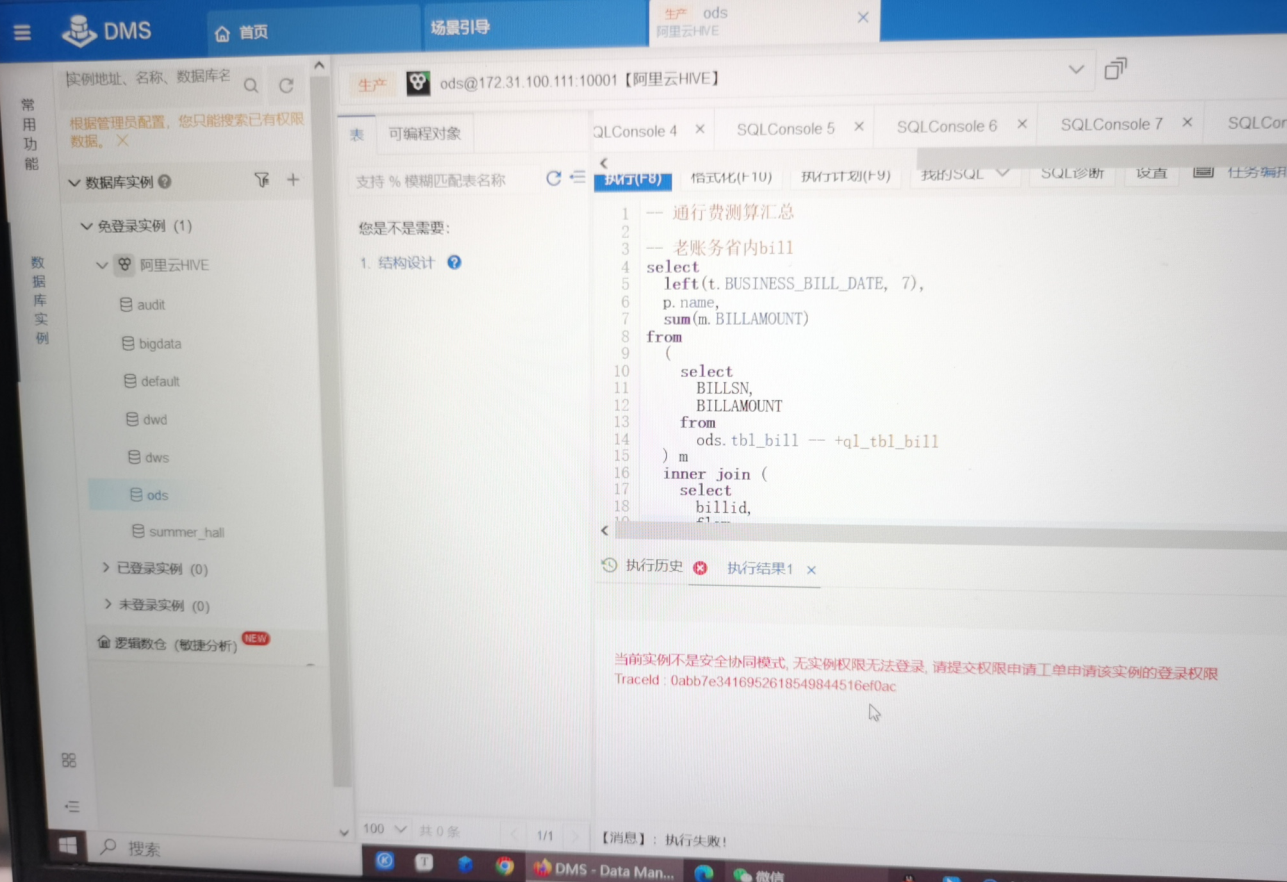Collapse the 数据库实例 section
1287x882 pixels.
[74, 183]
